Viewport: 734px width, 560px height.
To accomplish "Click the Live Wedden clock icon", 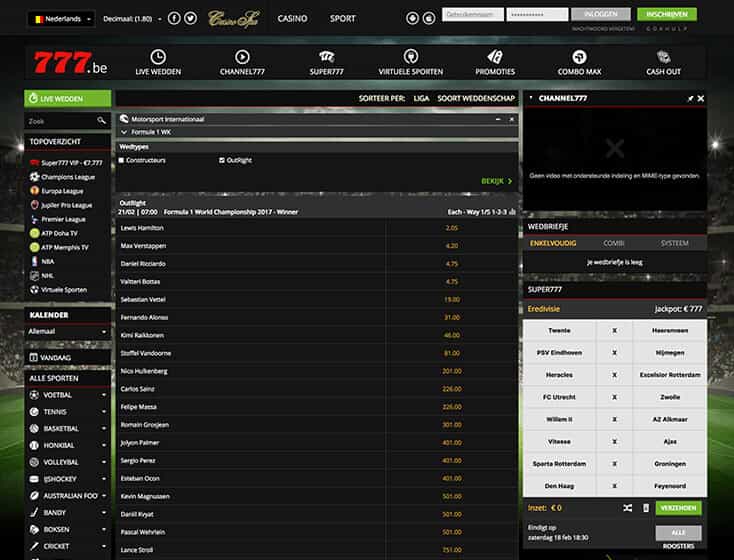I will [x=158, y=57].
